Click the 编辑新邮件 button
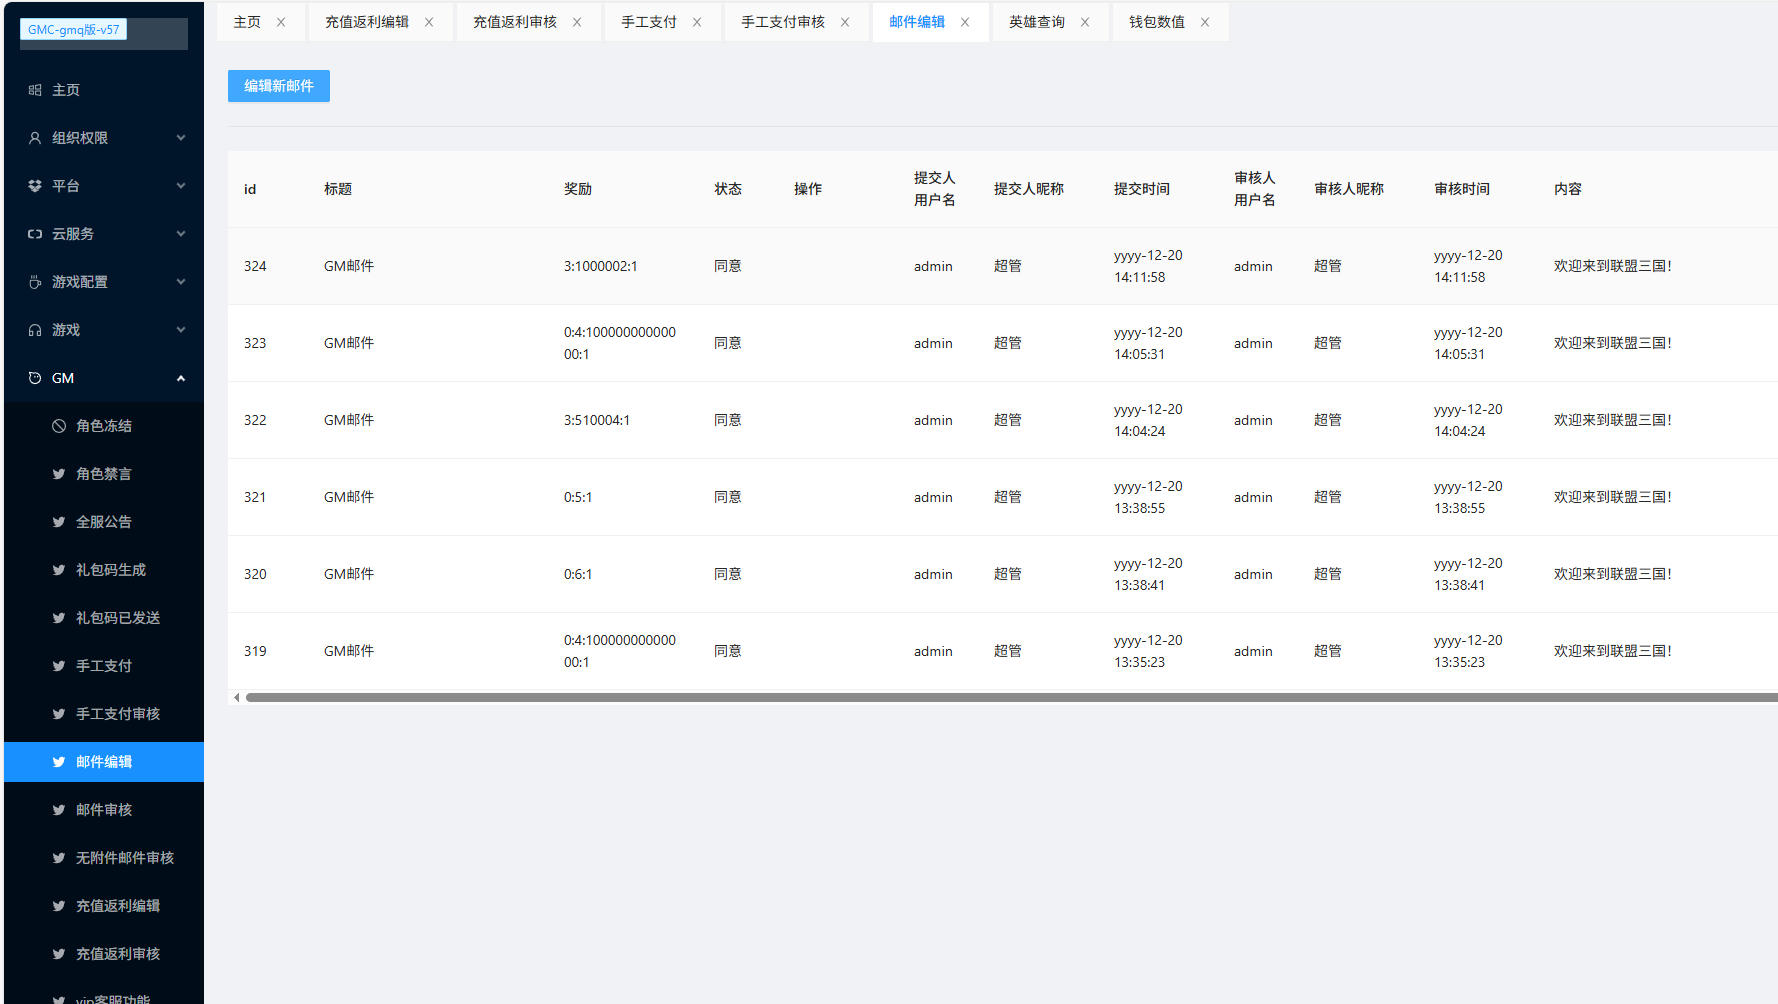 [x=278, y=86]
